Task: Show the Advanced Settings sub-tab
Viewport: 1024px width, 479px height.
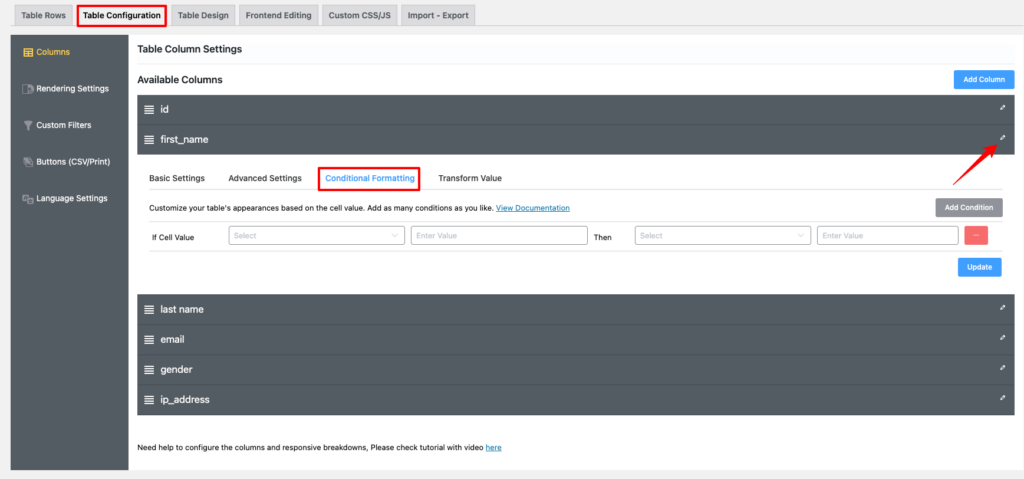Action: click(x=265, y=178)
